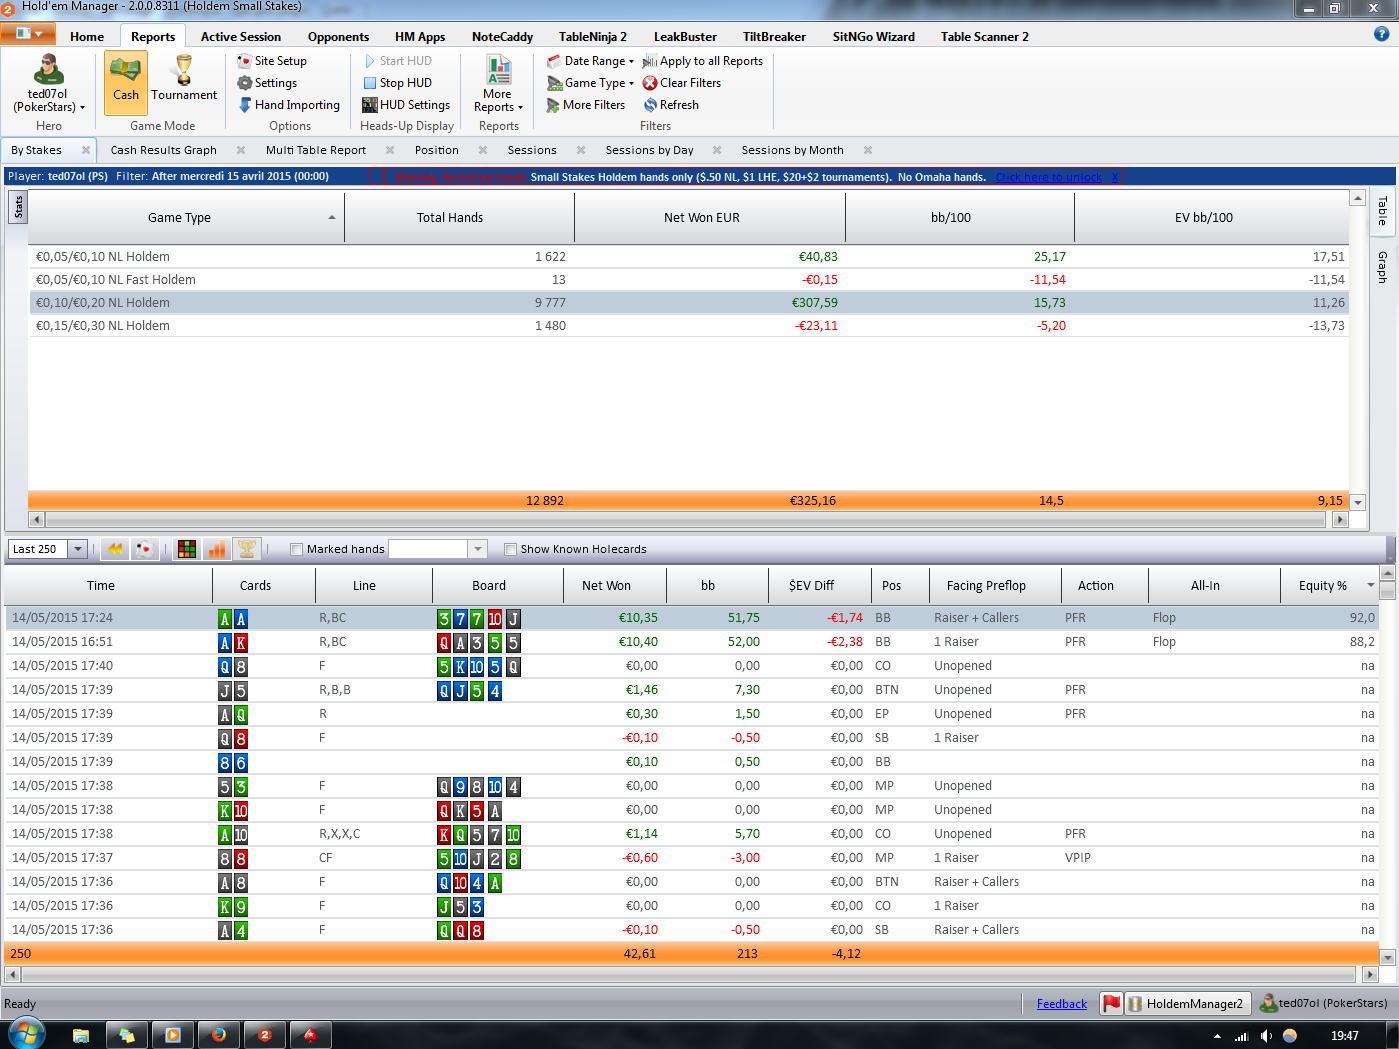1399x1049 pixels.
Task: Click Clear Filters
Action: [x=682, y=83]
